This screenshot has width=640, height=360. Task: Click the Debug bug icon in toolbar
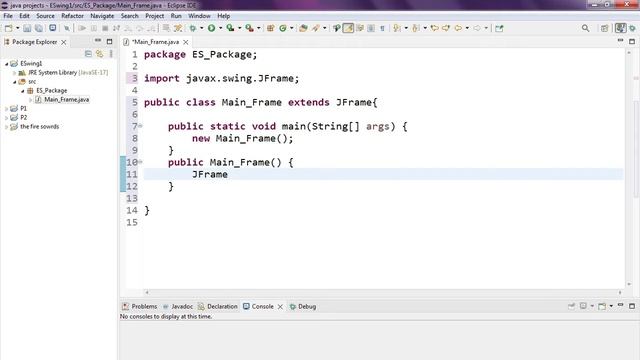(193, 28)
